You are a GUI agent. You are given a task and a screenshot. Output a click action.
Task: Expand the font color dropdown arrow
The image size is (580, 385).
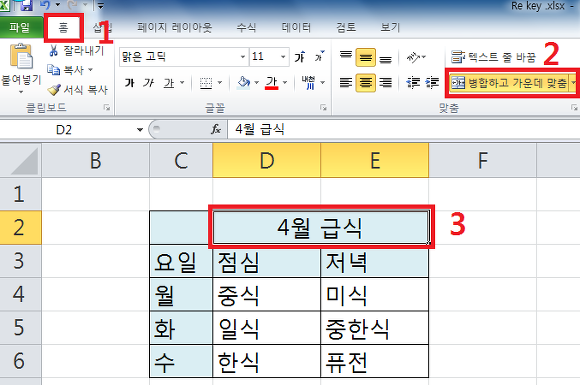click(285, 83)
